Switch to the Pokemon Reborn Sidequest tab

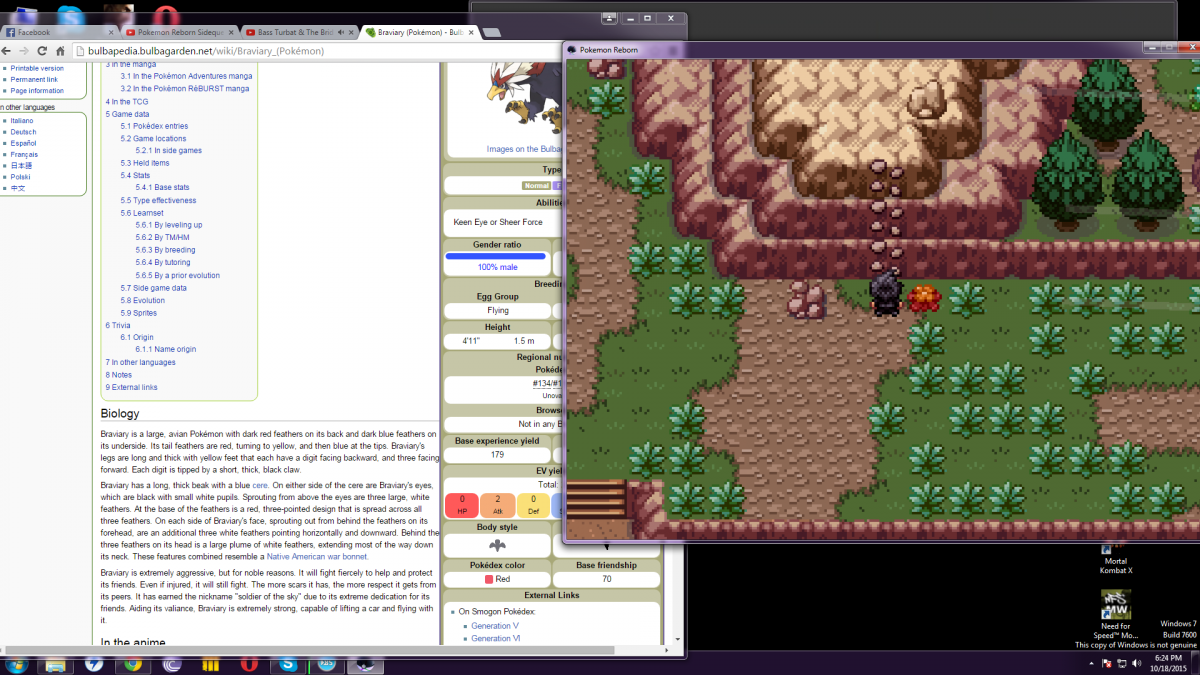tap(181, 32)
